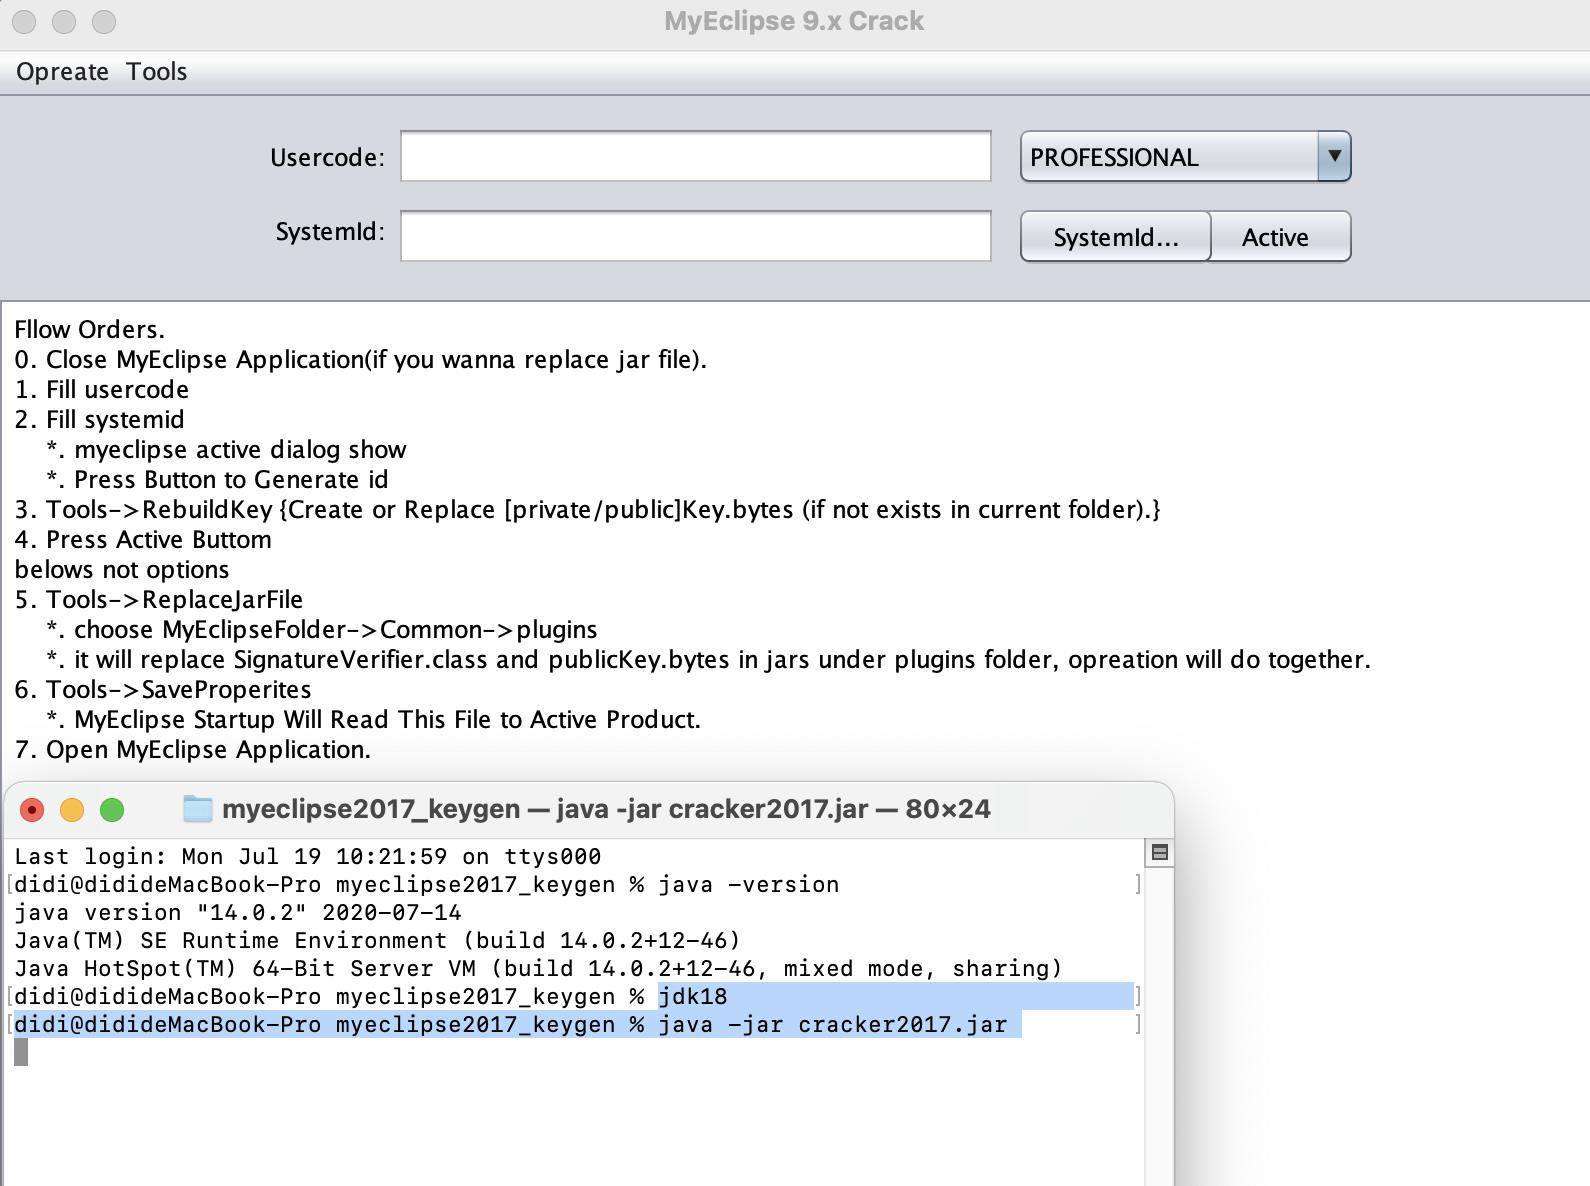Viewport: 1590px width, 1186px height.
Task: Click the 'Press Button to Generate id' line
Action: [217, 479]
